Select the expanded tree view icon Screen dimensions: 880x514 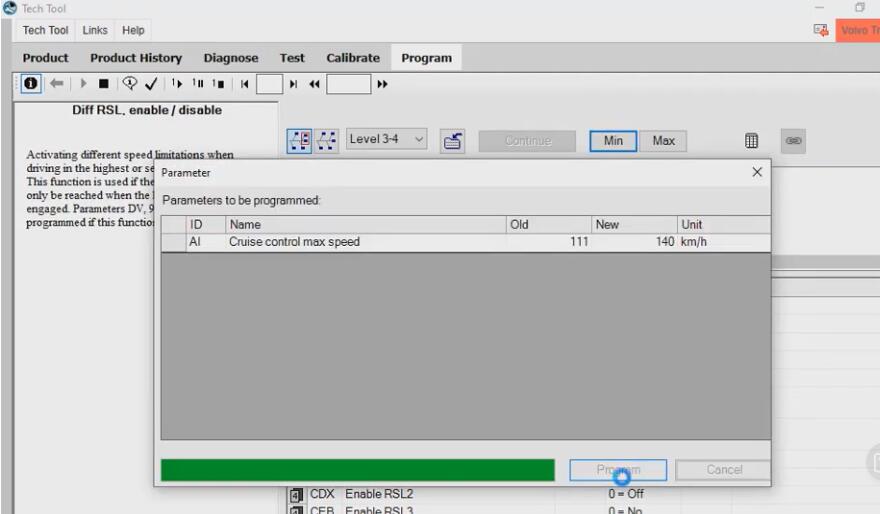point(300,140)
